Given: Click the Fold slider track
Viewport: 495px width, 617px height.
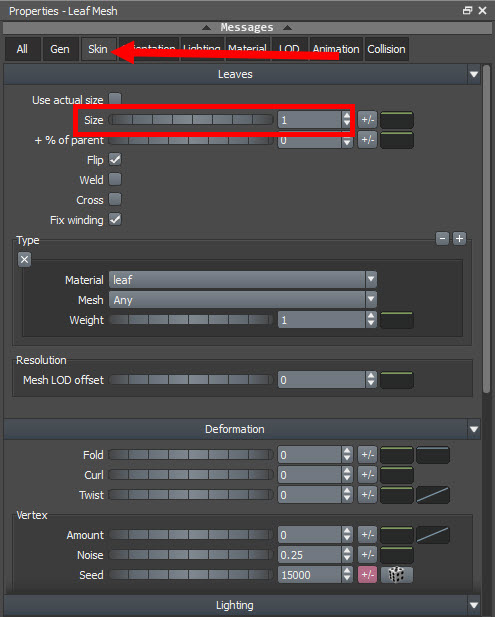Looking at the screenshot, I should tap(191, 455).
